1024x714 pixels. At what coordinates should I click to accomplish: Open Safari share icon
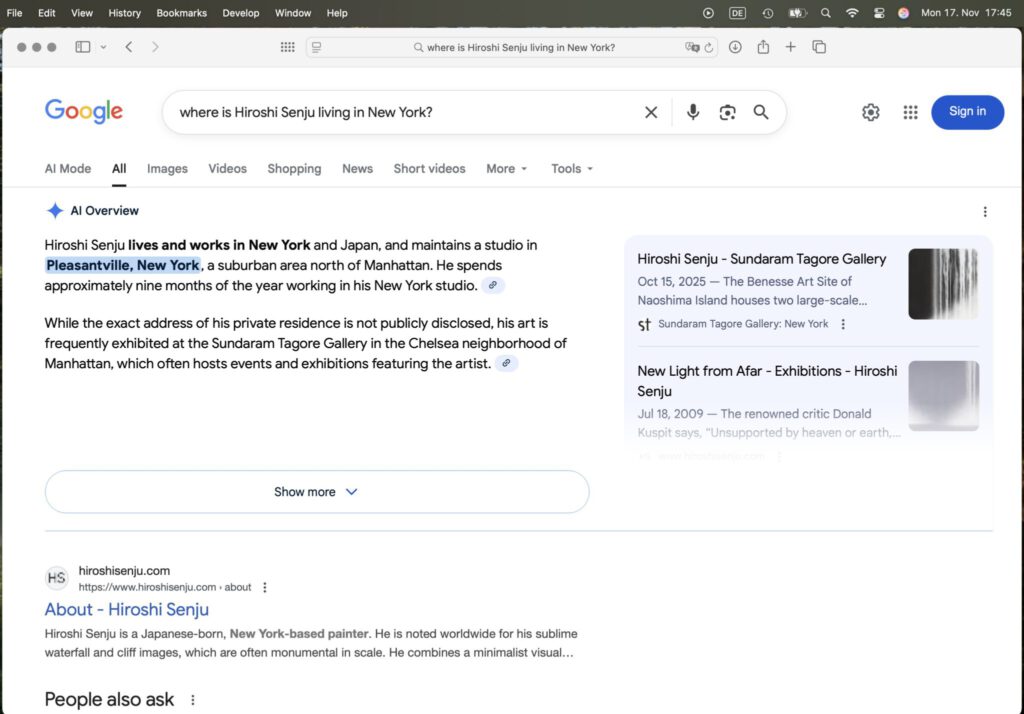[x=763, y=47]
